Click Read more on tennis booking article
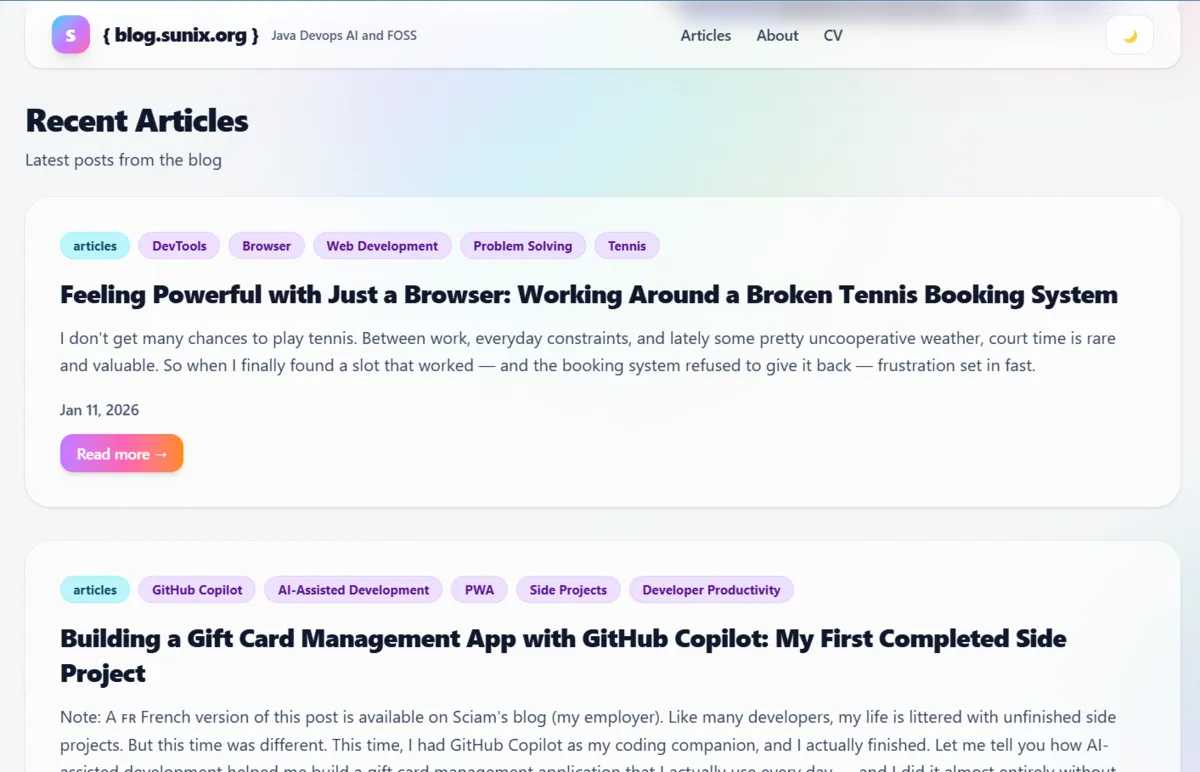Image resolution: width=1200 pixels, height=772 pixels. coord(122,453)
